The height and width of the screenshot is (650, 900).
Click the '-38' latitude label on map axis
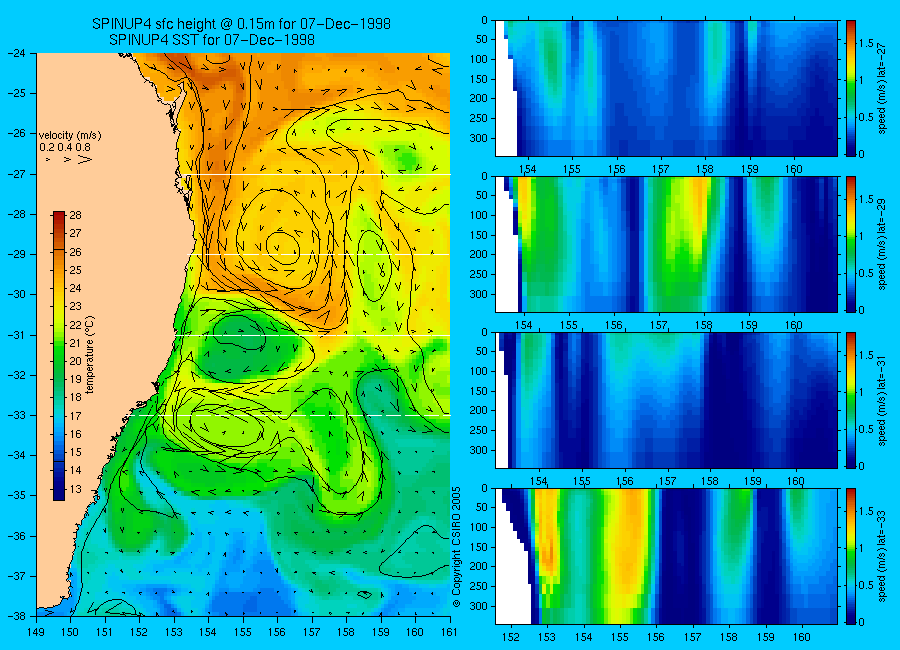click(x=15, y=616)
